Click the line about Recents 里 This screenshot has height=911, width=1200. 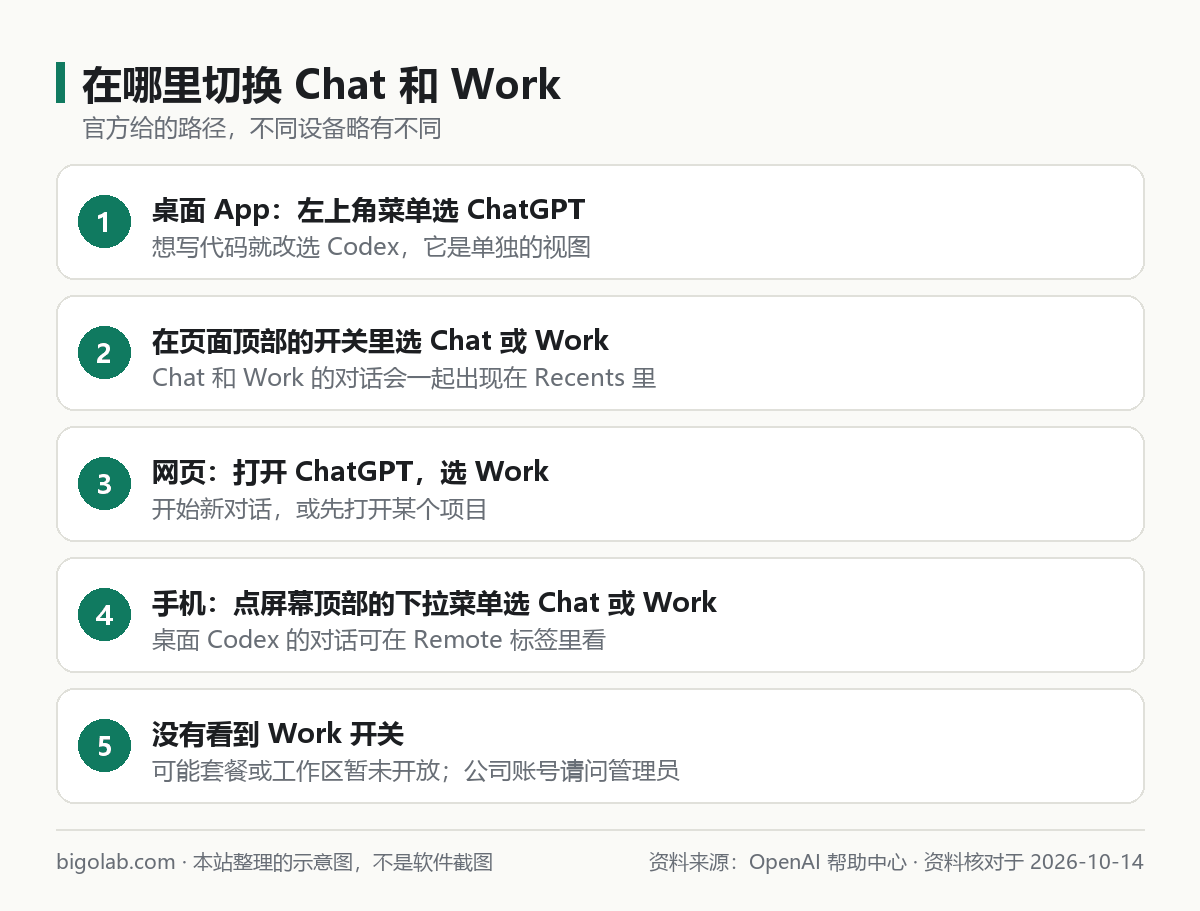[x=404, y=378]
